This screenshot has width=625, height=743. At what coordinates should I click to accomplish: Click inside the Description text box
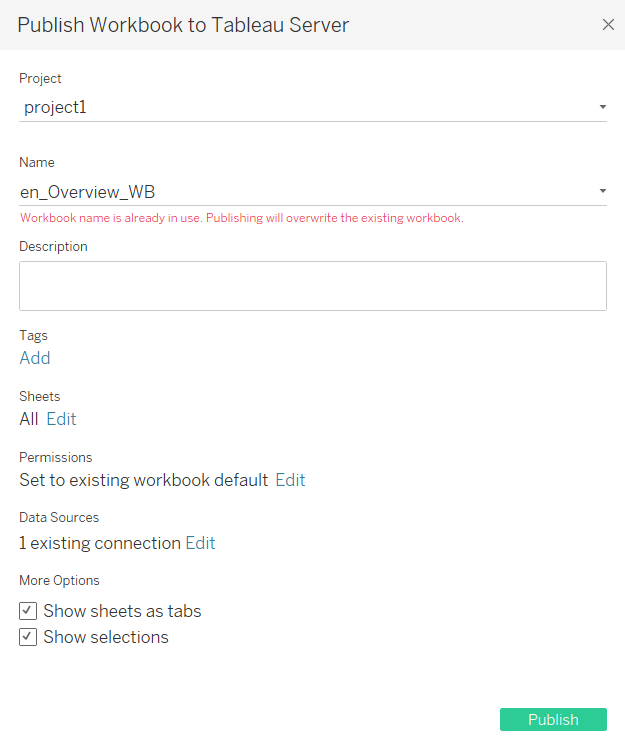[313, 286]
